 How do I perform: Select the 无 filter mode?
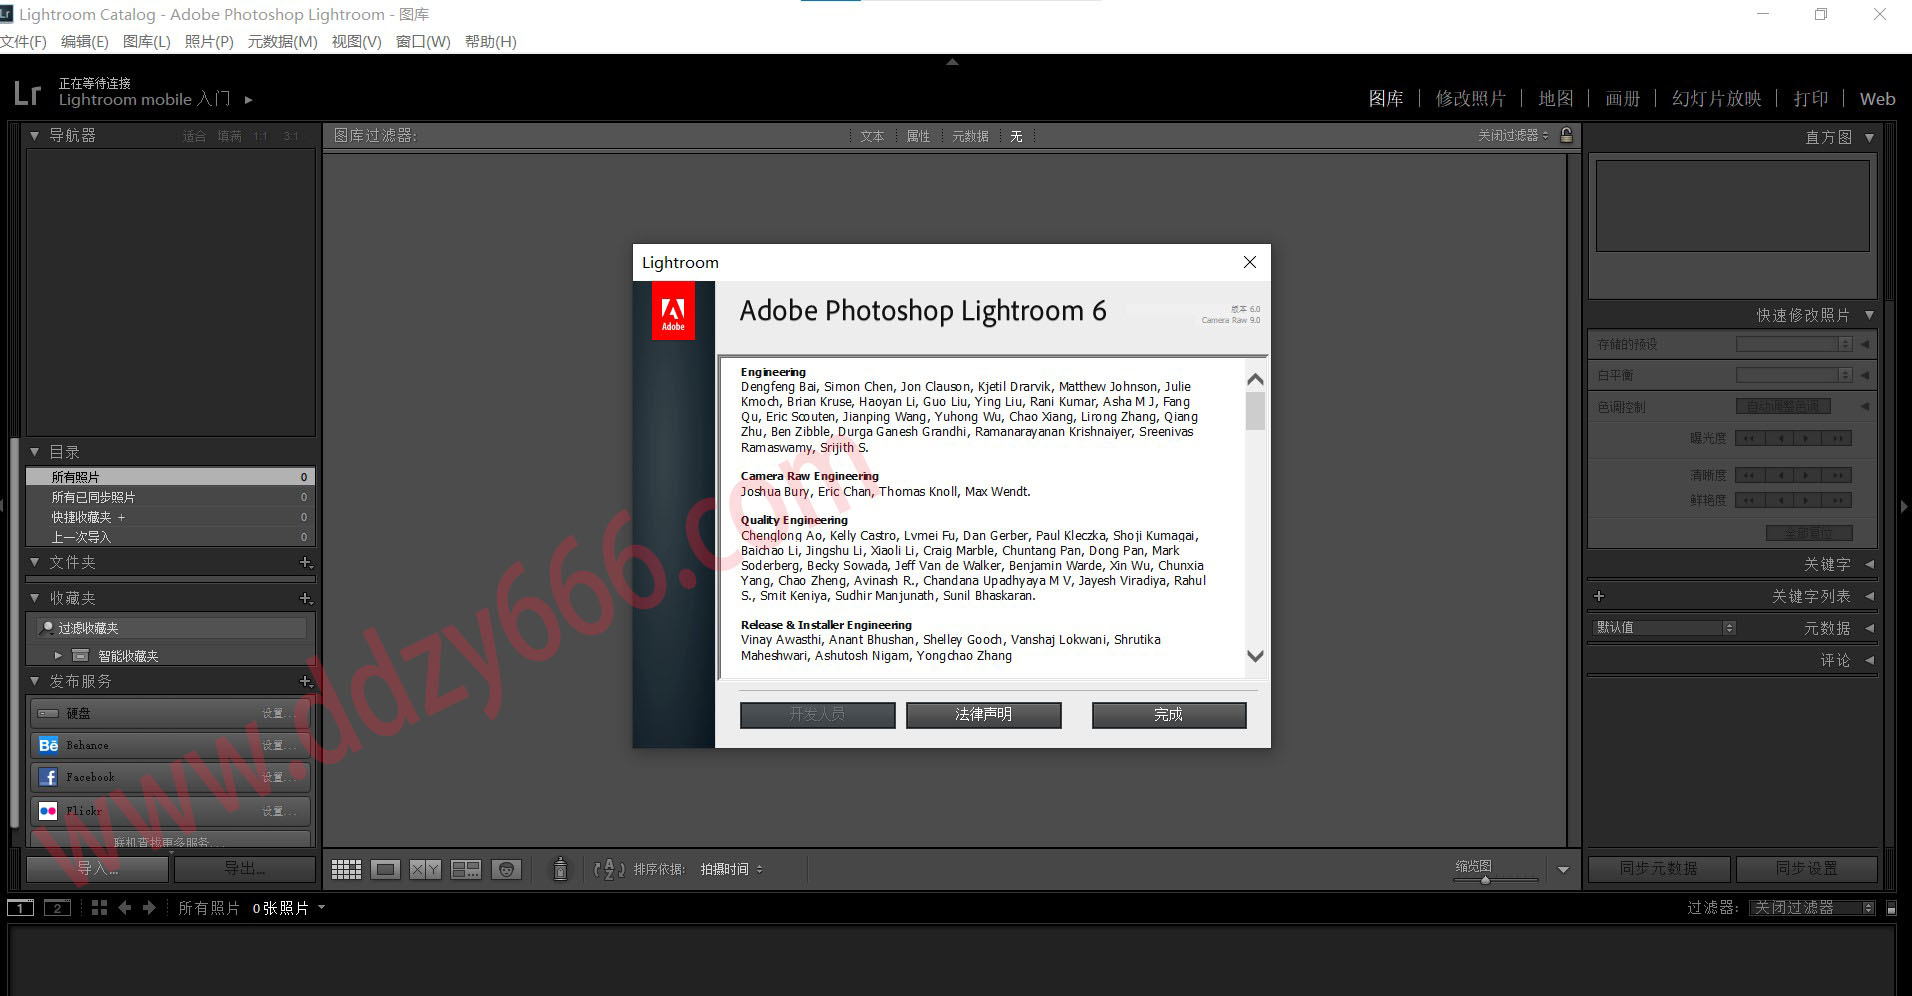tap(1016, 136)
